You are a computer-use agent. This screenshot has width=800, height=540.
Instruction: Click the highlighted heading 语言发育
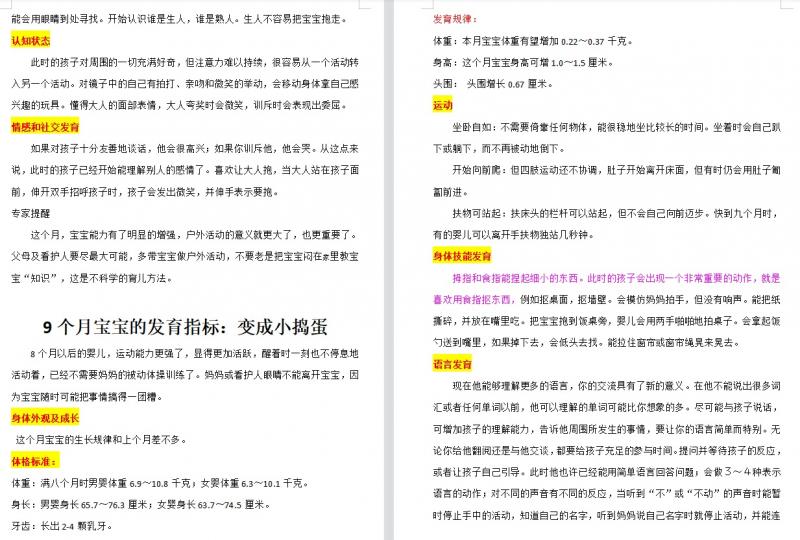[452, 364]
